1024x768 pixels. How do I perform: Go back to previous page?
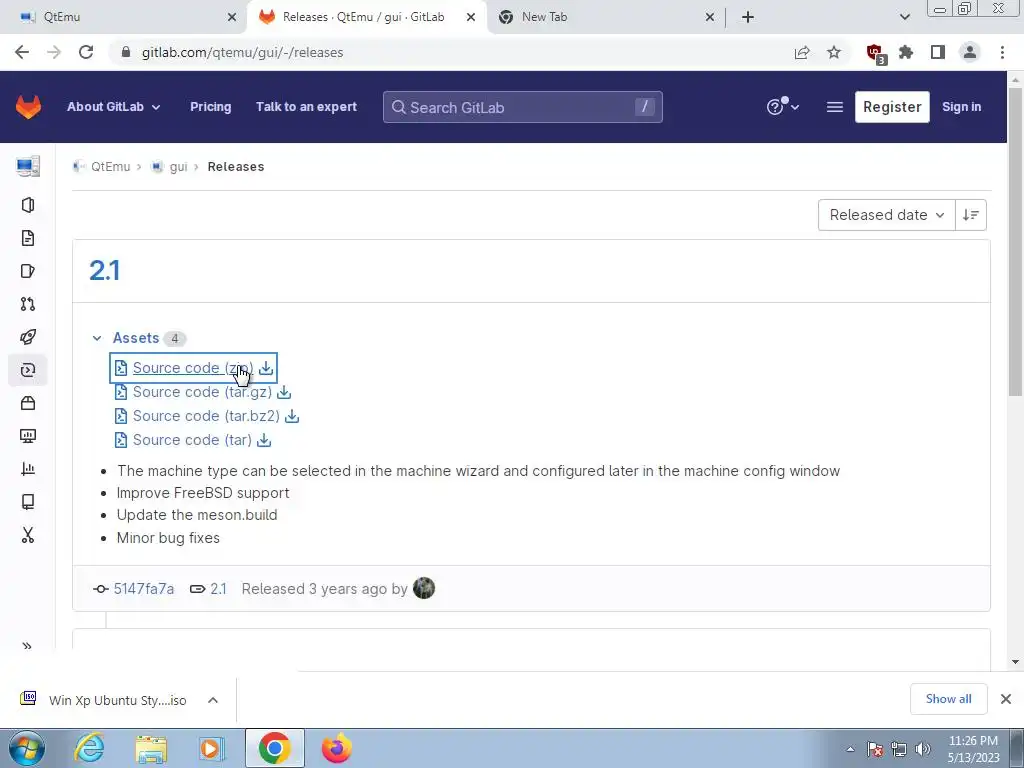(x=22, y=52)
